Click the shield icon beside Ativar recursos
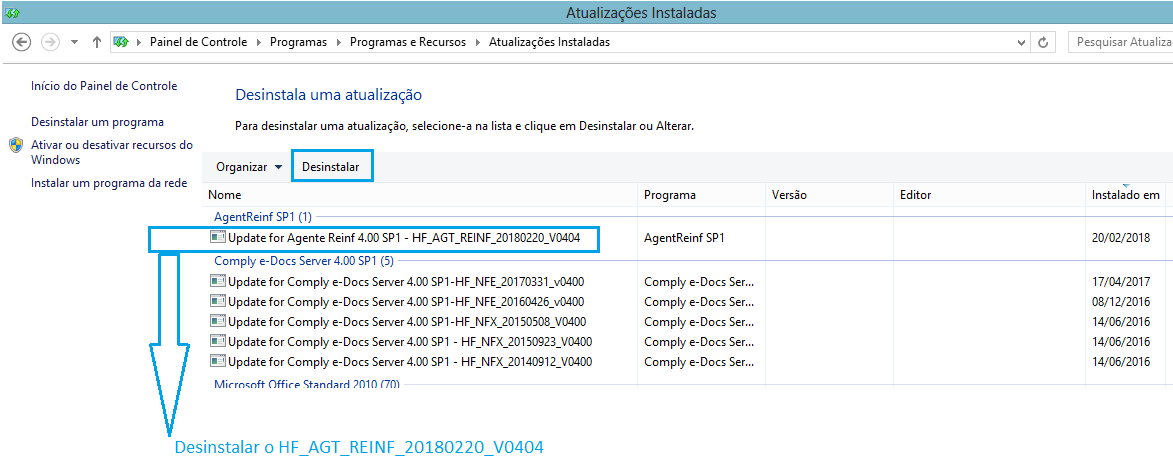 16,145
